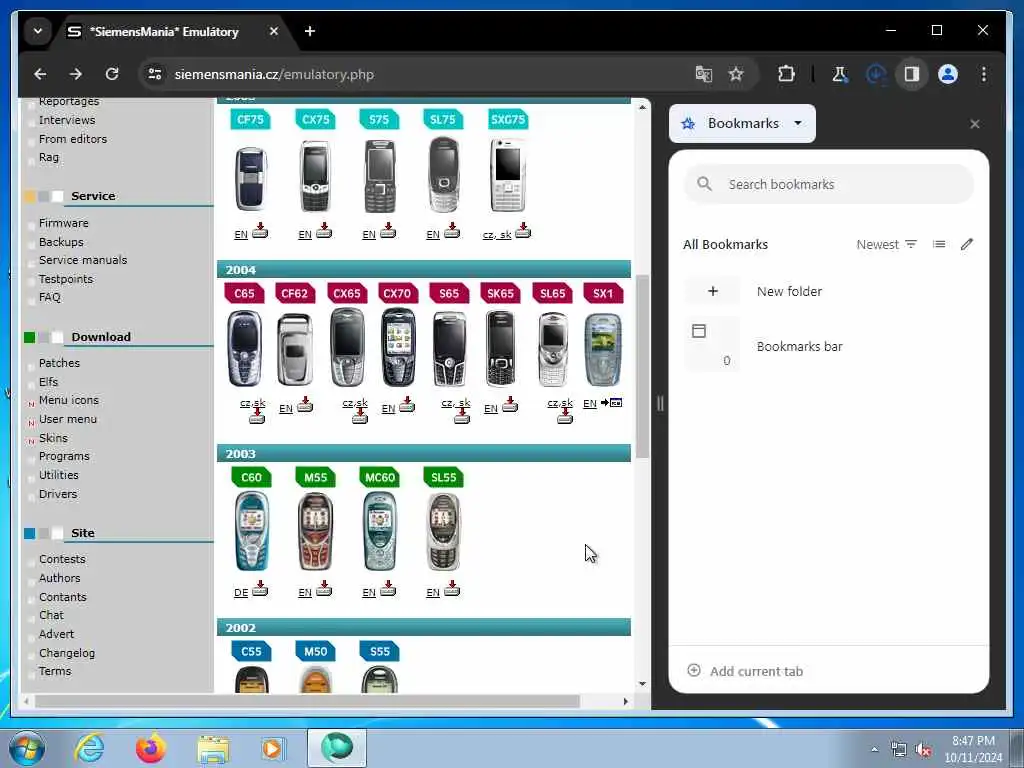Open site information icon in address bar

[x=155, y=74]
